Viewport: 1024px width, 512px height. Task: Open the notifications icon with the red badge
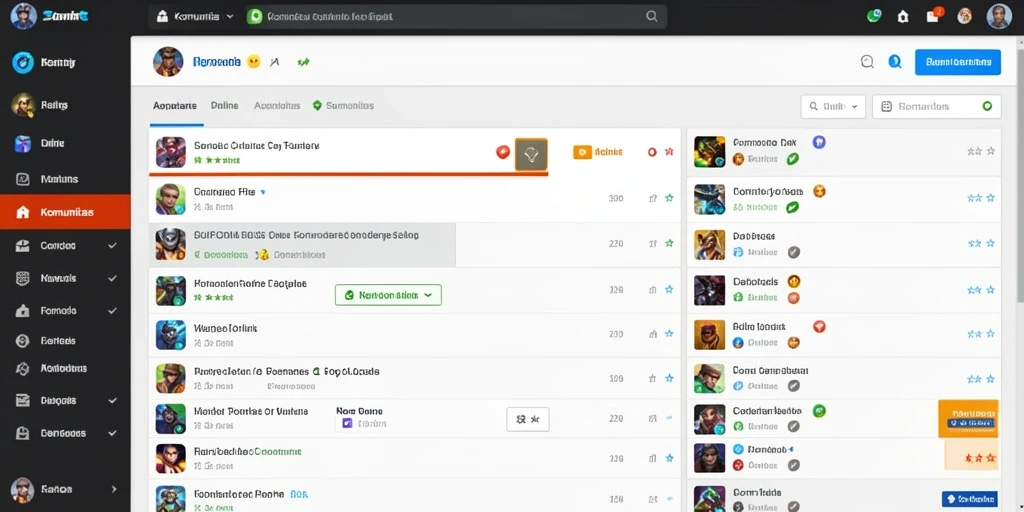click(x=934, y=16)
